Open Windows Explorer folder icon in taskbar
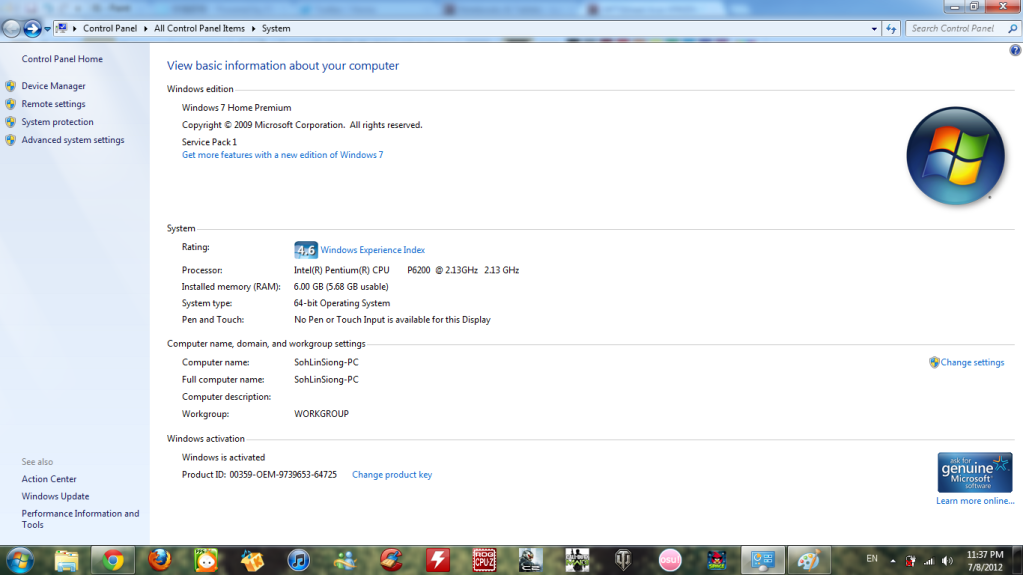The height and width of the screenshot is (575, 1023). (x=67, y=560)
